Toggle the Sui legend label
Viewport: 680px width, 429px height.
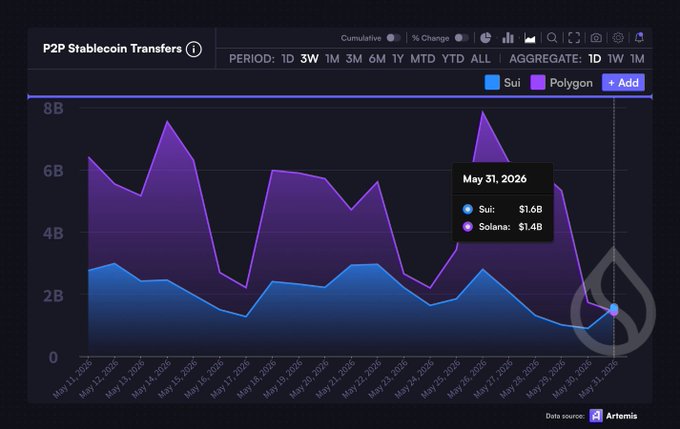pyautogui.click(x=512, y=83)
